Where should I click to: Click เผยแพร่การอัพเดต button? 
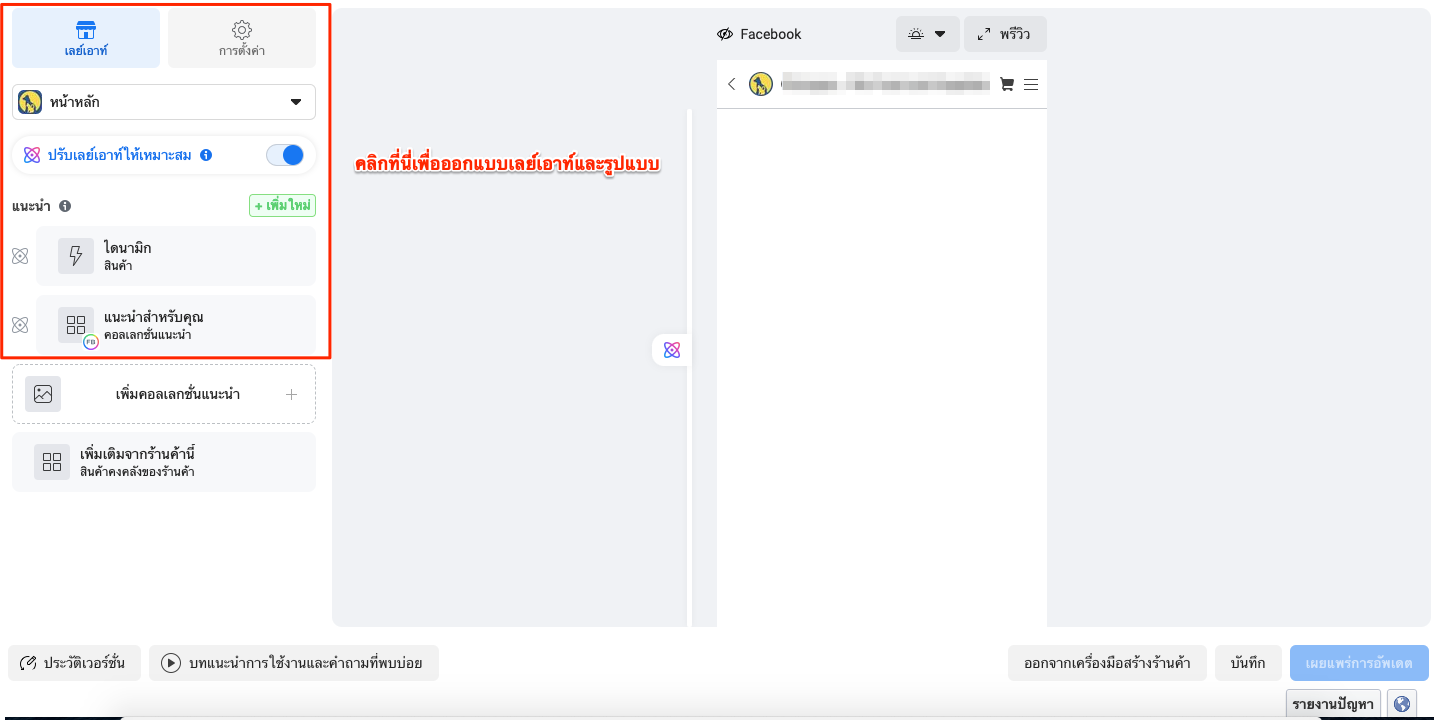(x=1360, y=663)
